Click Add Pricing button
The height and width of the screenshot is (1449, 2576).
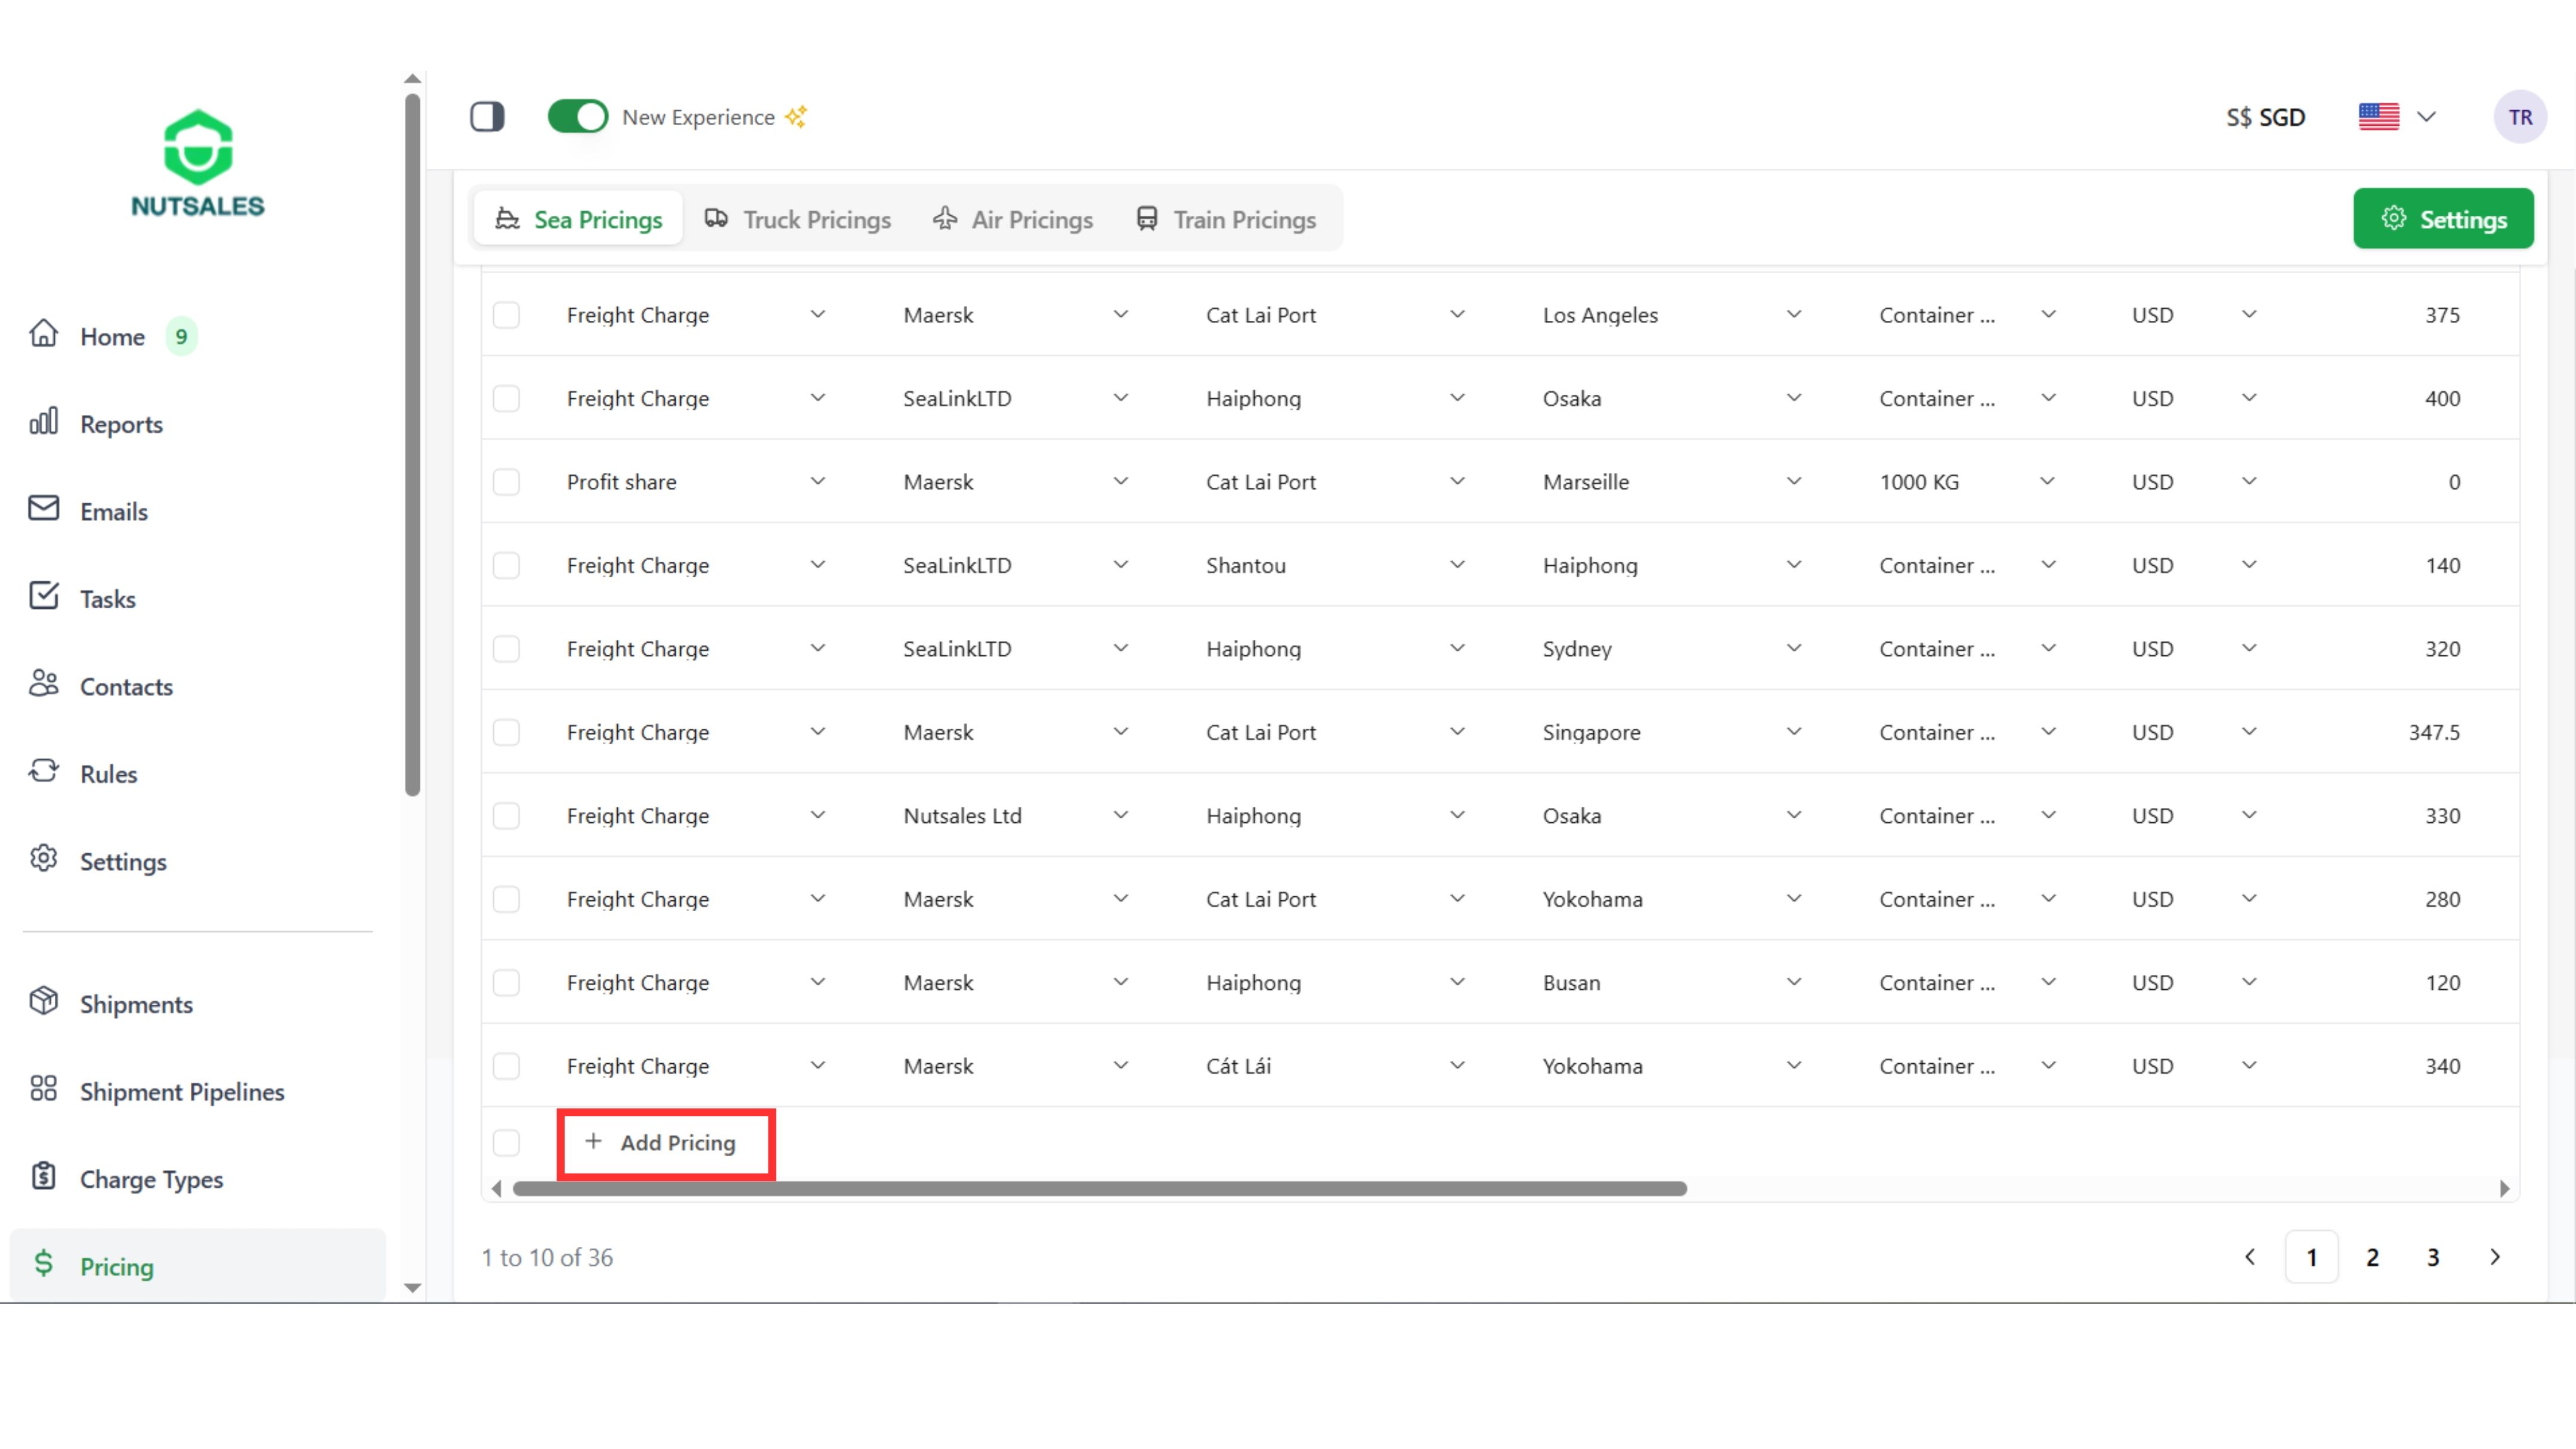tap(665, 1143)
